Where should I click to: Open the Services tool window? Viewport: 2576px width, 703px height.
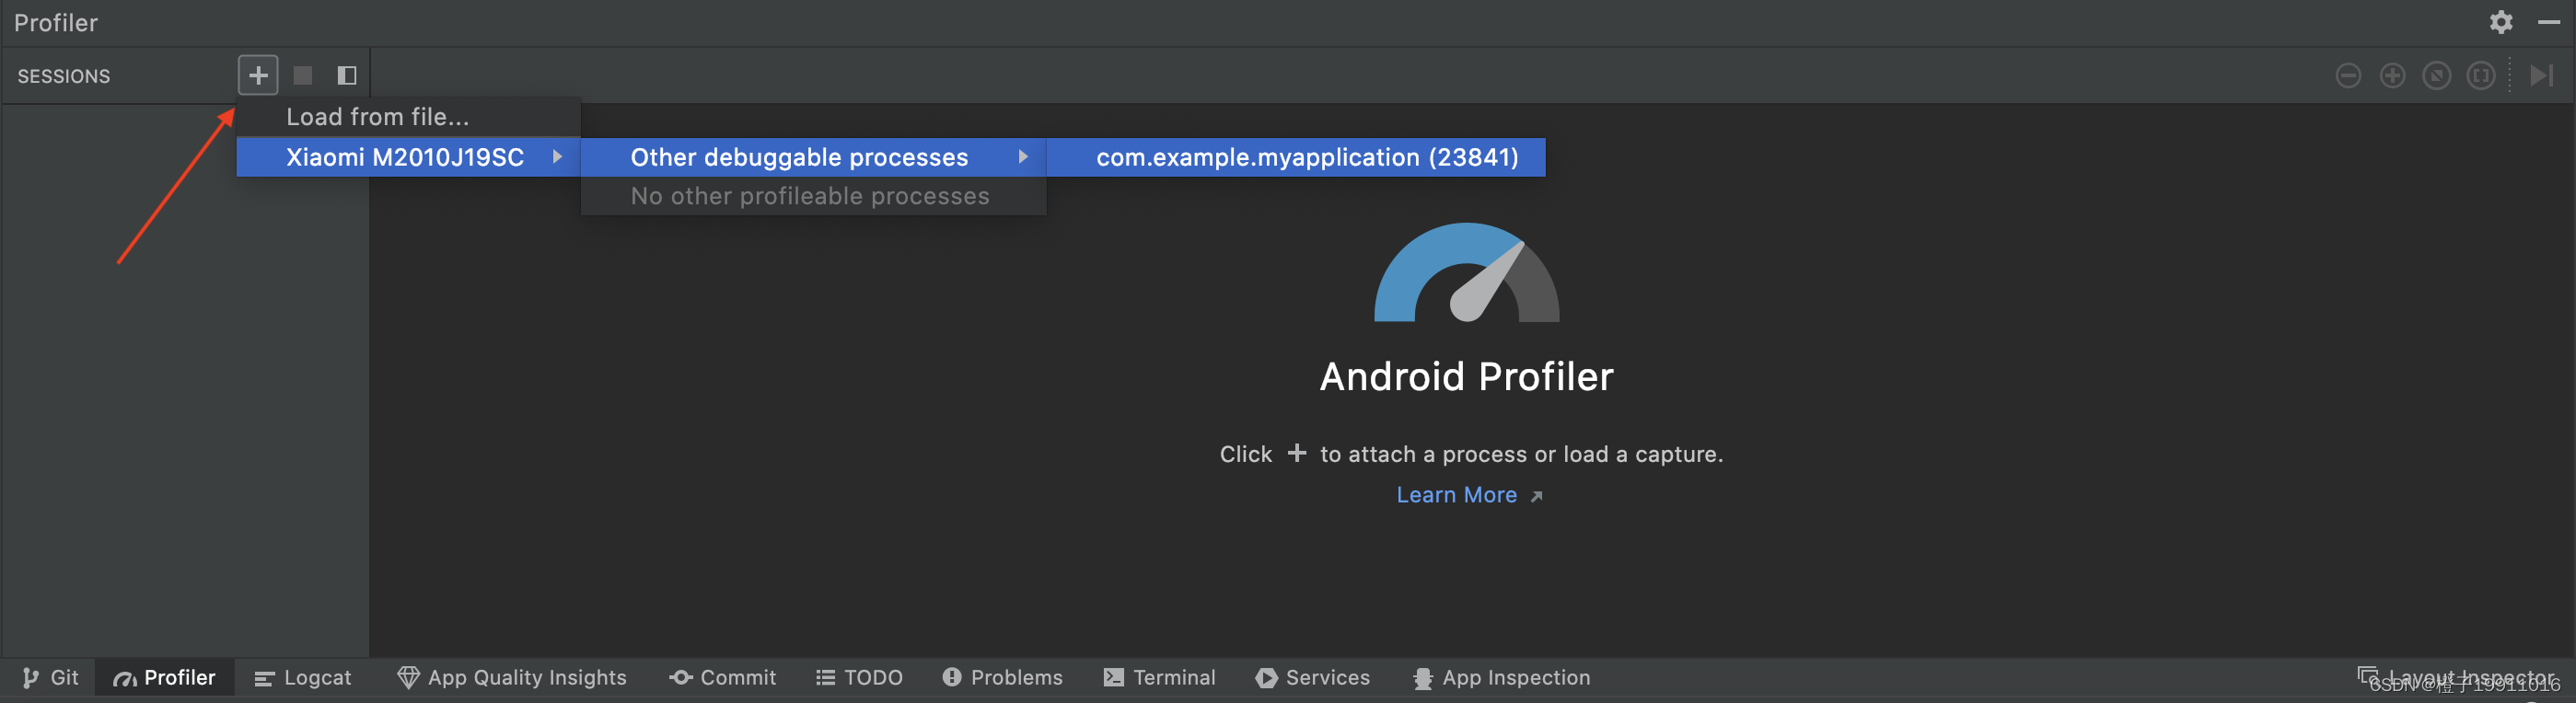click(x=1313, y=677)
